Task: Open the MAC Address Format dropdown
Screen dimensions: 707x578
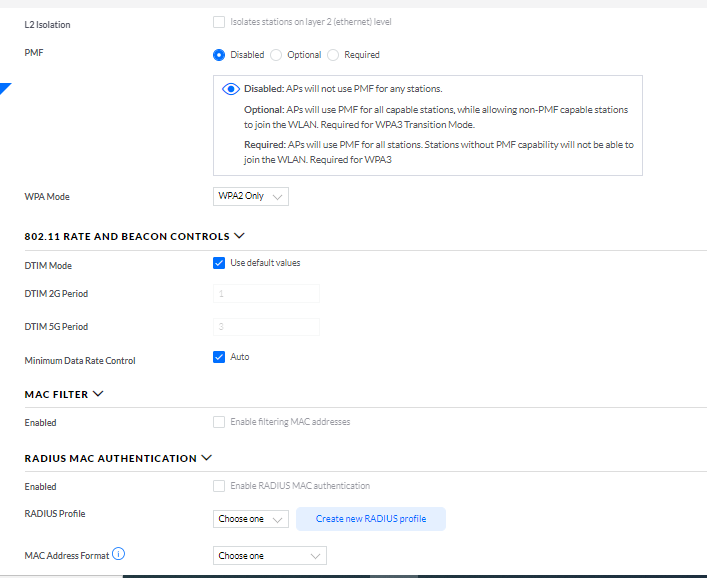Action: coord(270,555)
